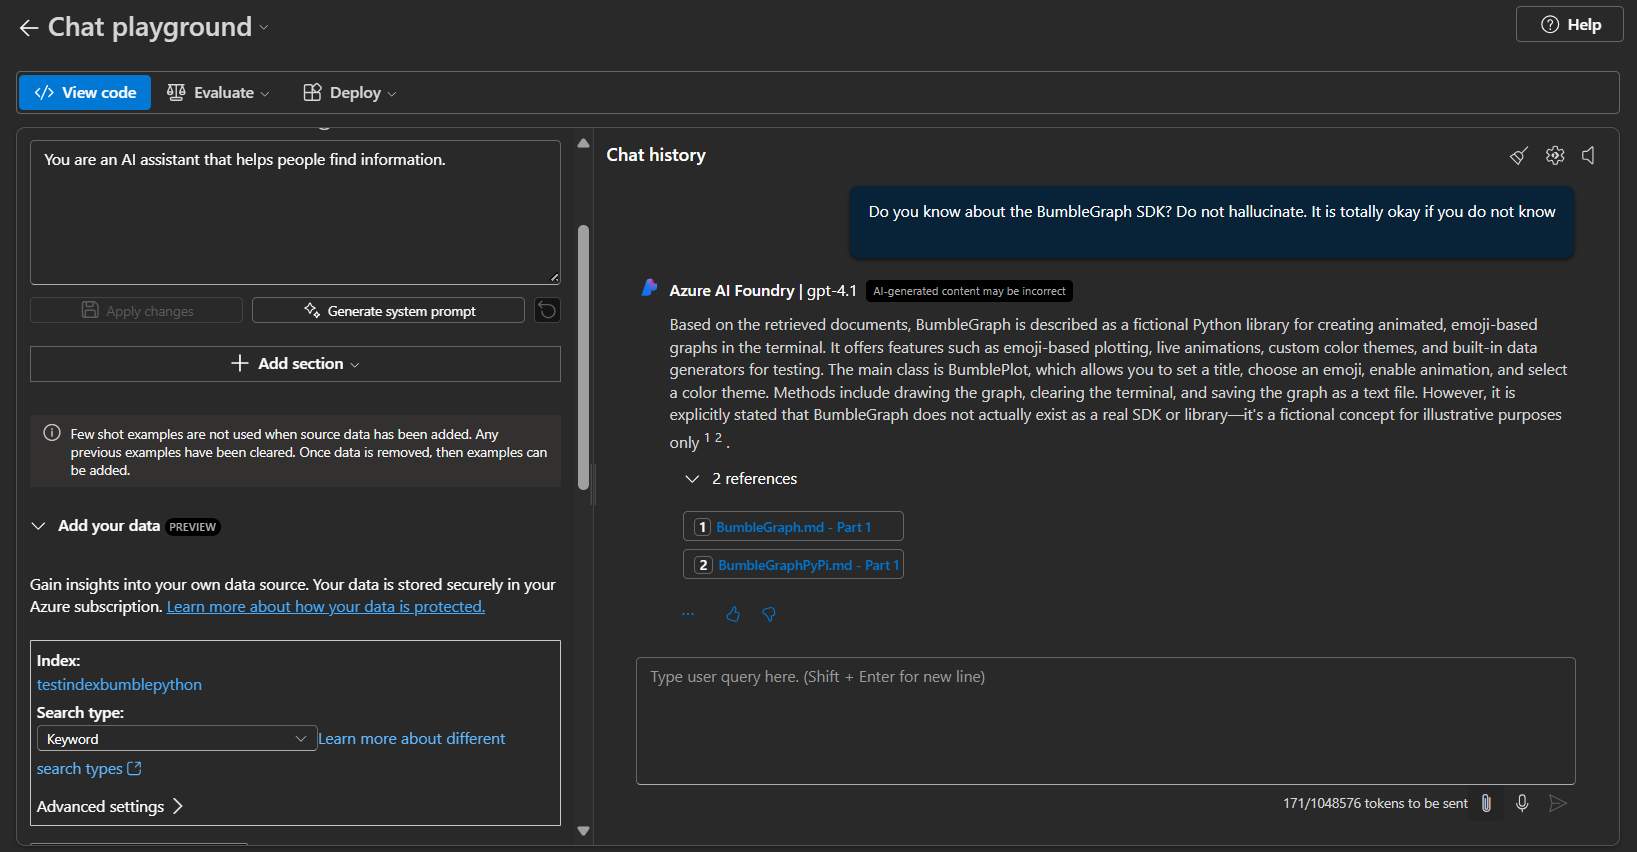Viewport: 1637px width, 852px height.
Task: Open reference BumbleGraph.md - Part 1
Action: click(x=793, y=527)
